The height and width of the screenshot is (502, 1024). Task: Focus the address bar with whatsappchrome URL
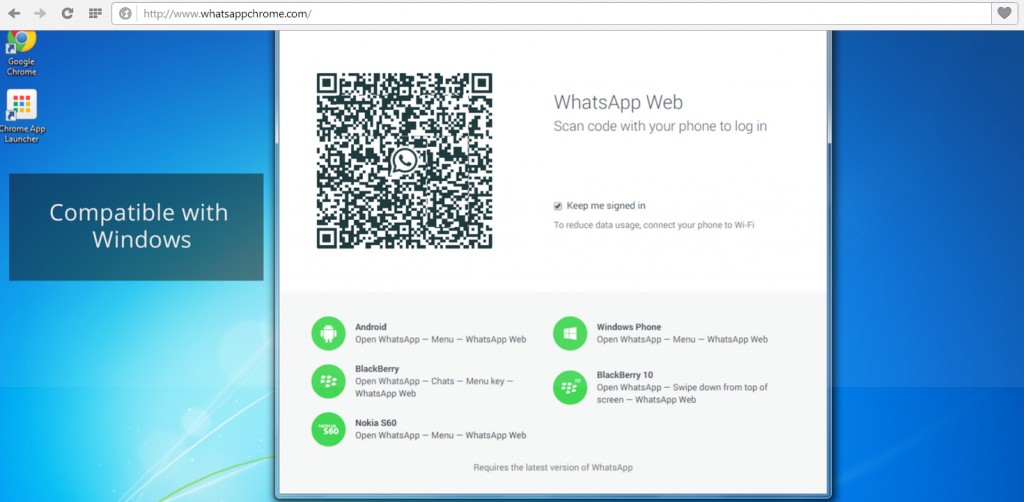[x=552, y=14]
